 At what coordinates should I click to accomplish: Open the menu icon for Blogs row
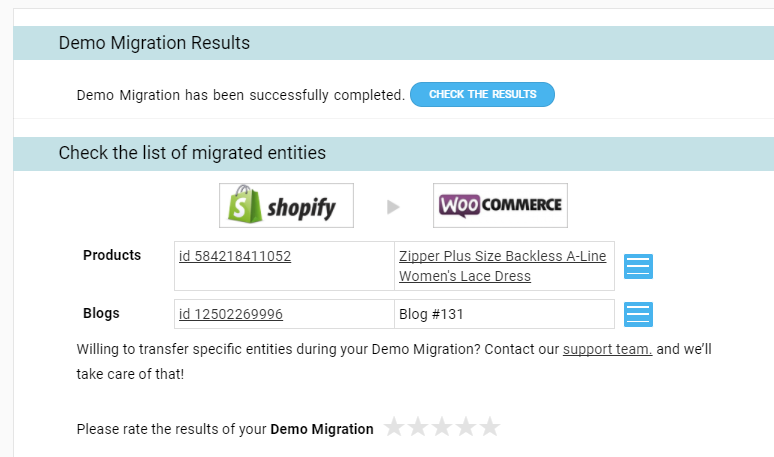(638, 314)
